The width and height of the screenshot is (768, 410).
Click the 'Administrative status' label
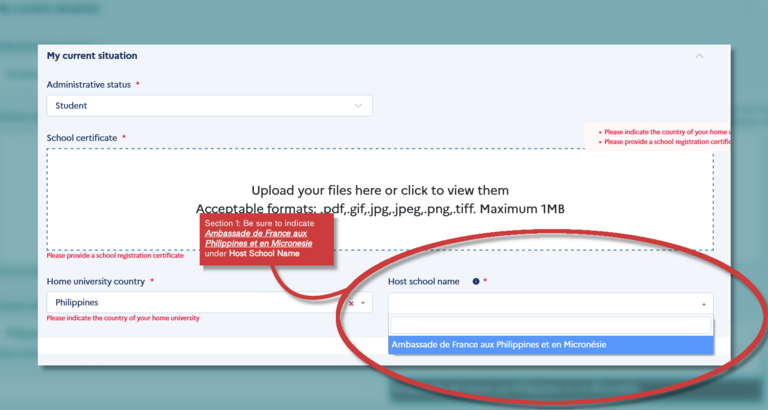click(89, 85)
